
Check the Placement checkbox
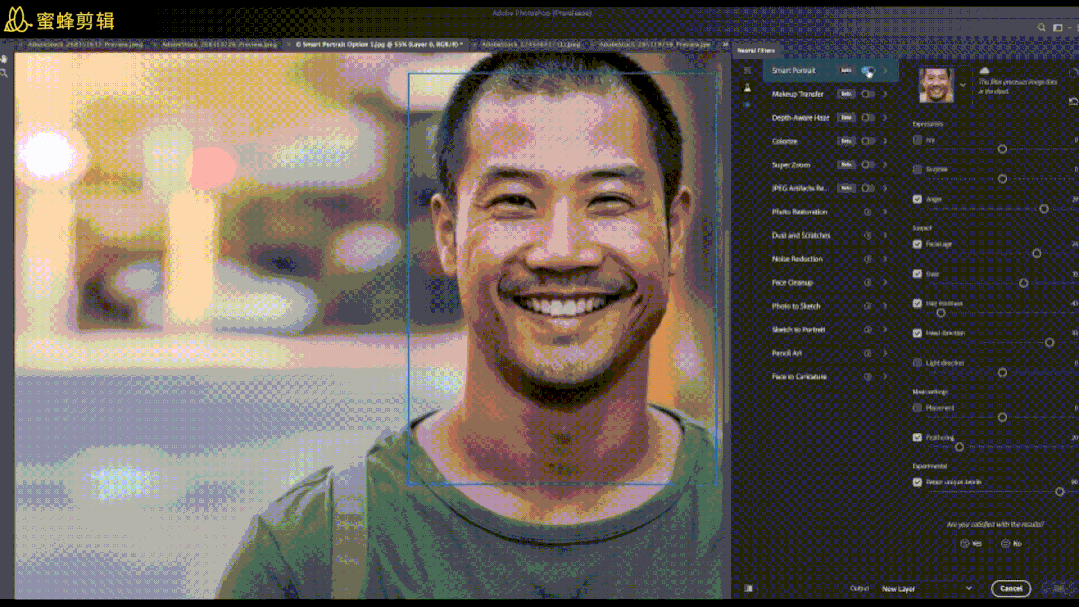tap(917, 407)
